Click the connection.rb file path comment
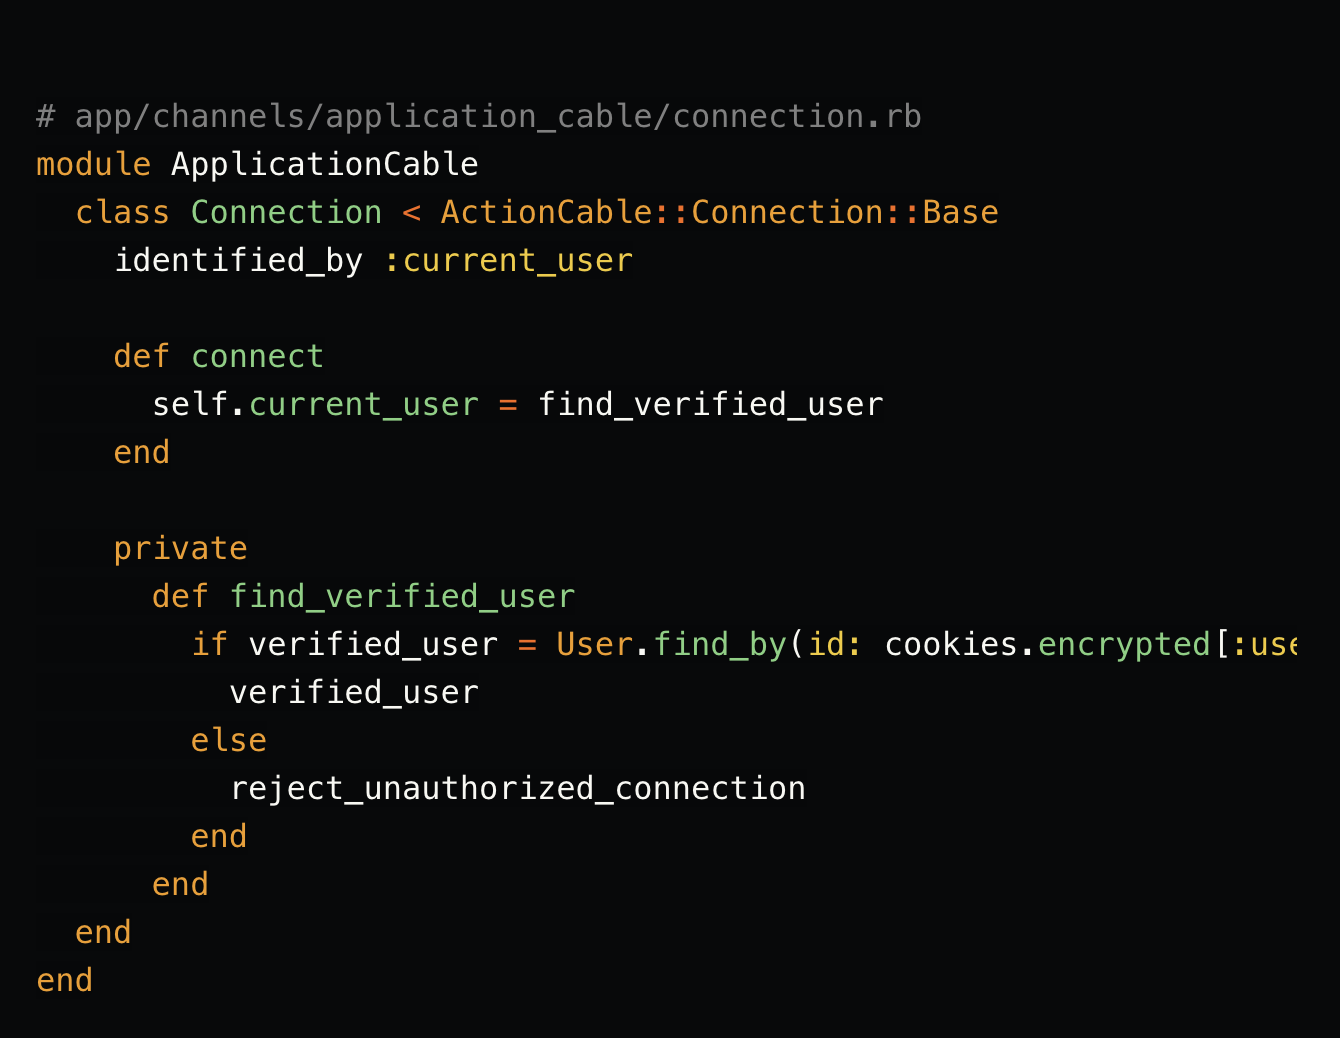Screen dimensions: 1340x1038 [x=478, y=117]
